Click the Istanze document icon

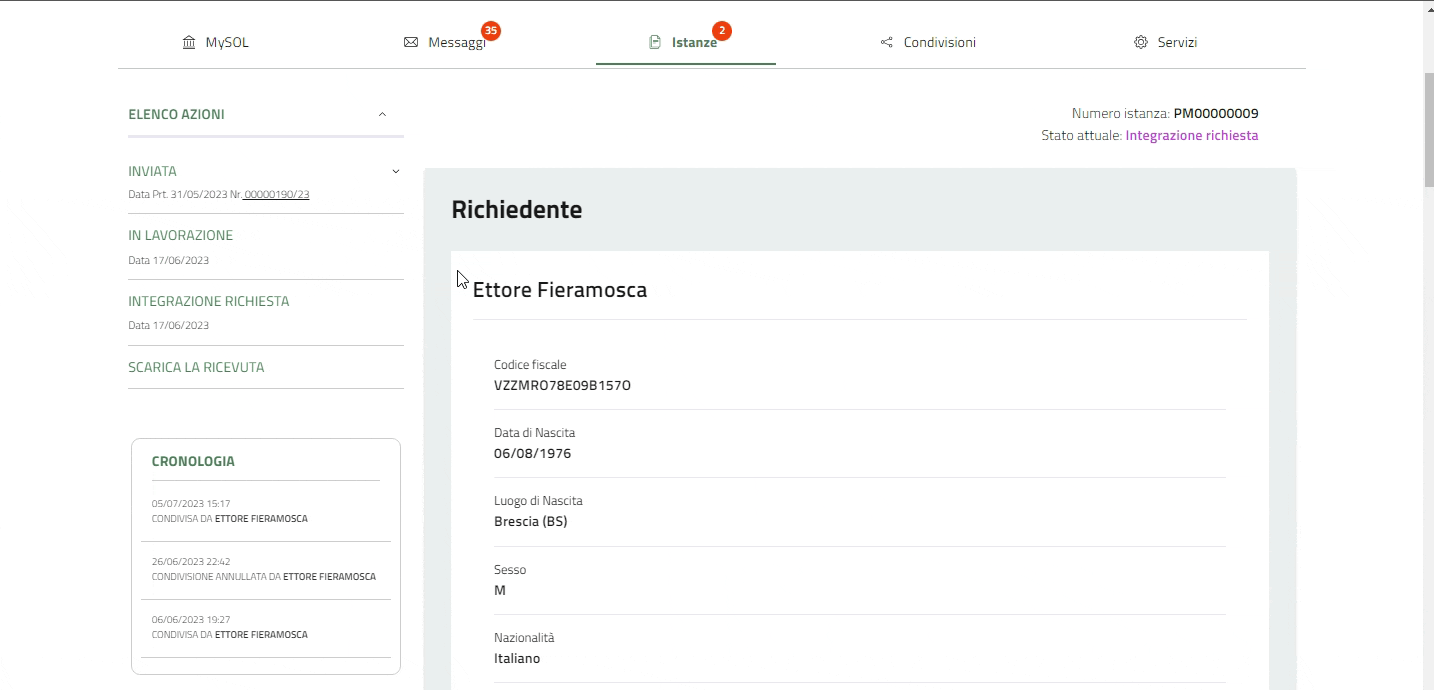(655, 43)
